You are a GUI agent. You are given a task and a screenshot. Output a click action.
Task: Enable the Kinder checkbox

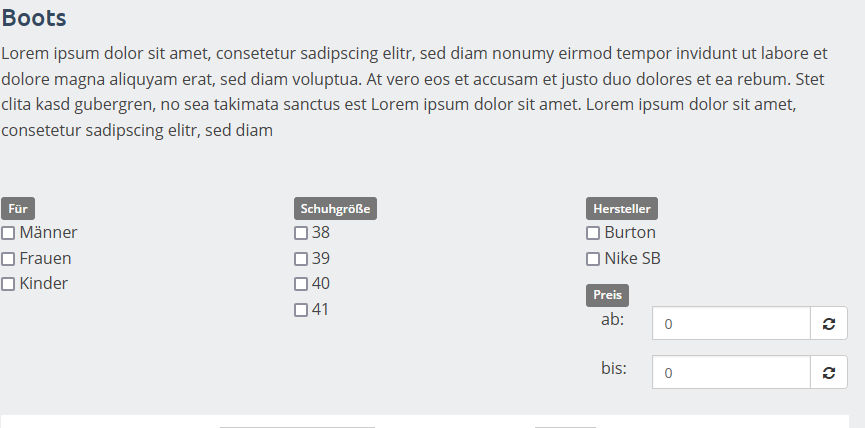point(8,284)
